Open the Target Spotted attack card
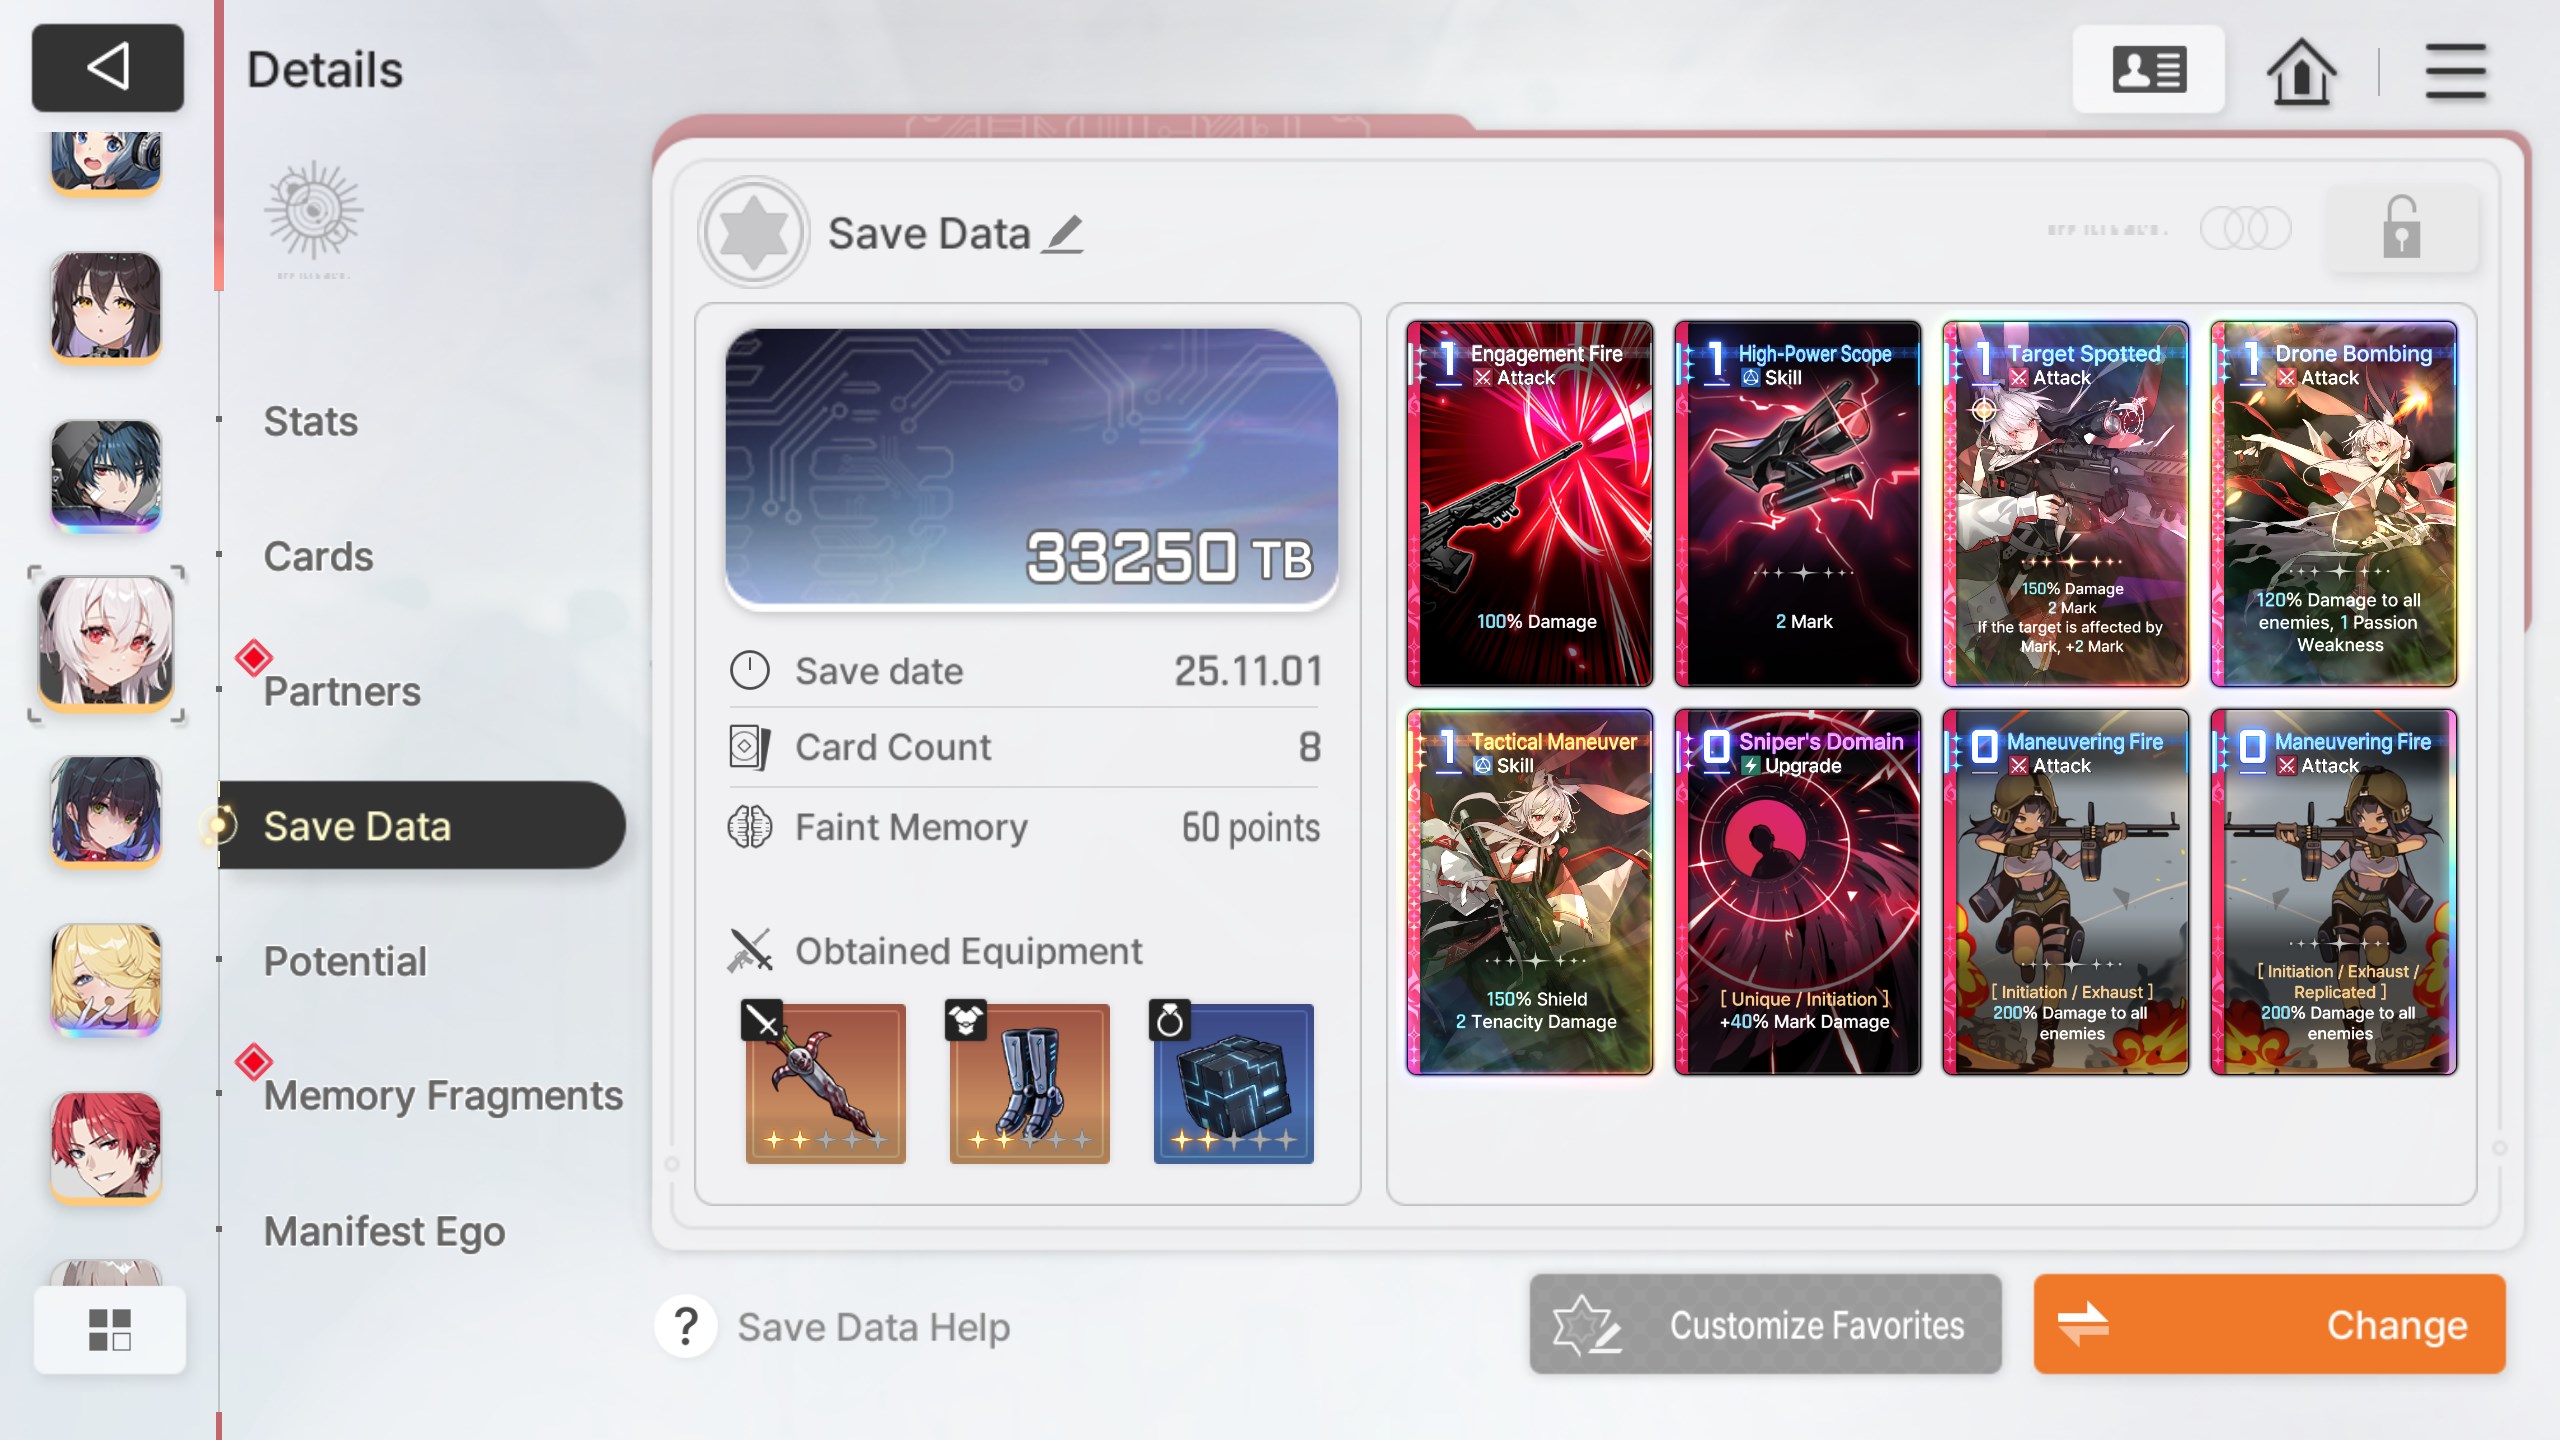2560x1440 pixels. click(2065, 504)
